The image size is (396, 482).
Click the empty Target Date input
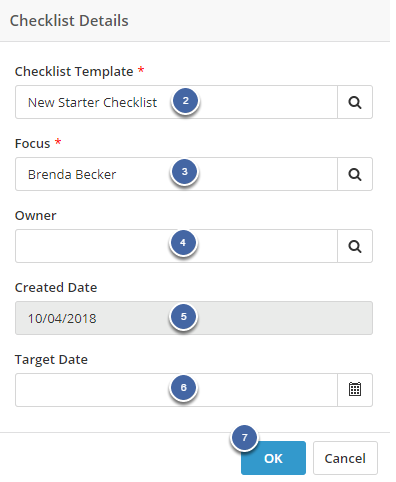point(176,390)
